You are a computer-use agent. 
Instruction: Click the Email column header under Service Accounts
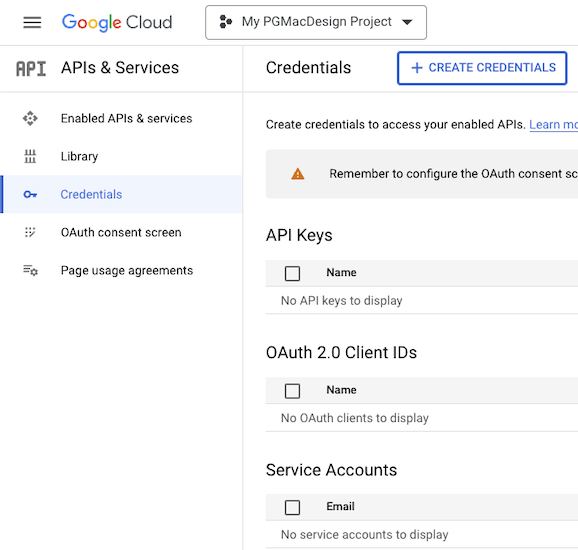pyautogui.click(x=340, y=506)
